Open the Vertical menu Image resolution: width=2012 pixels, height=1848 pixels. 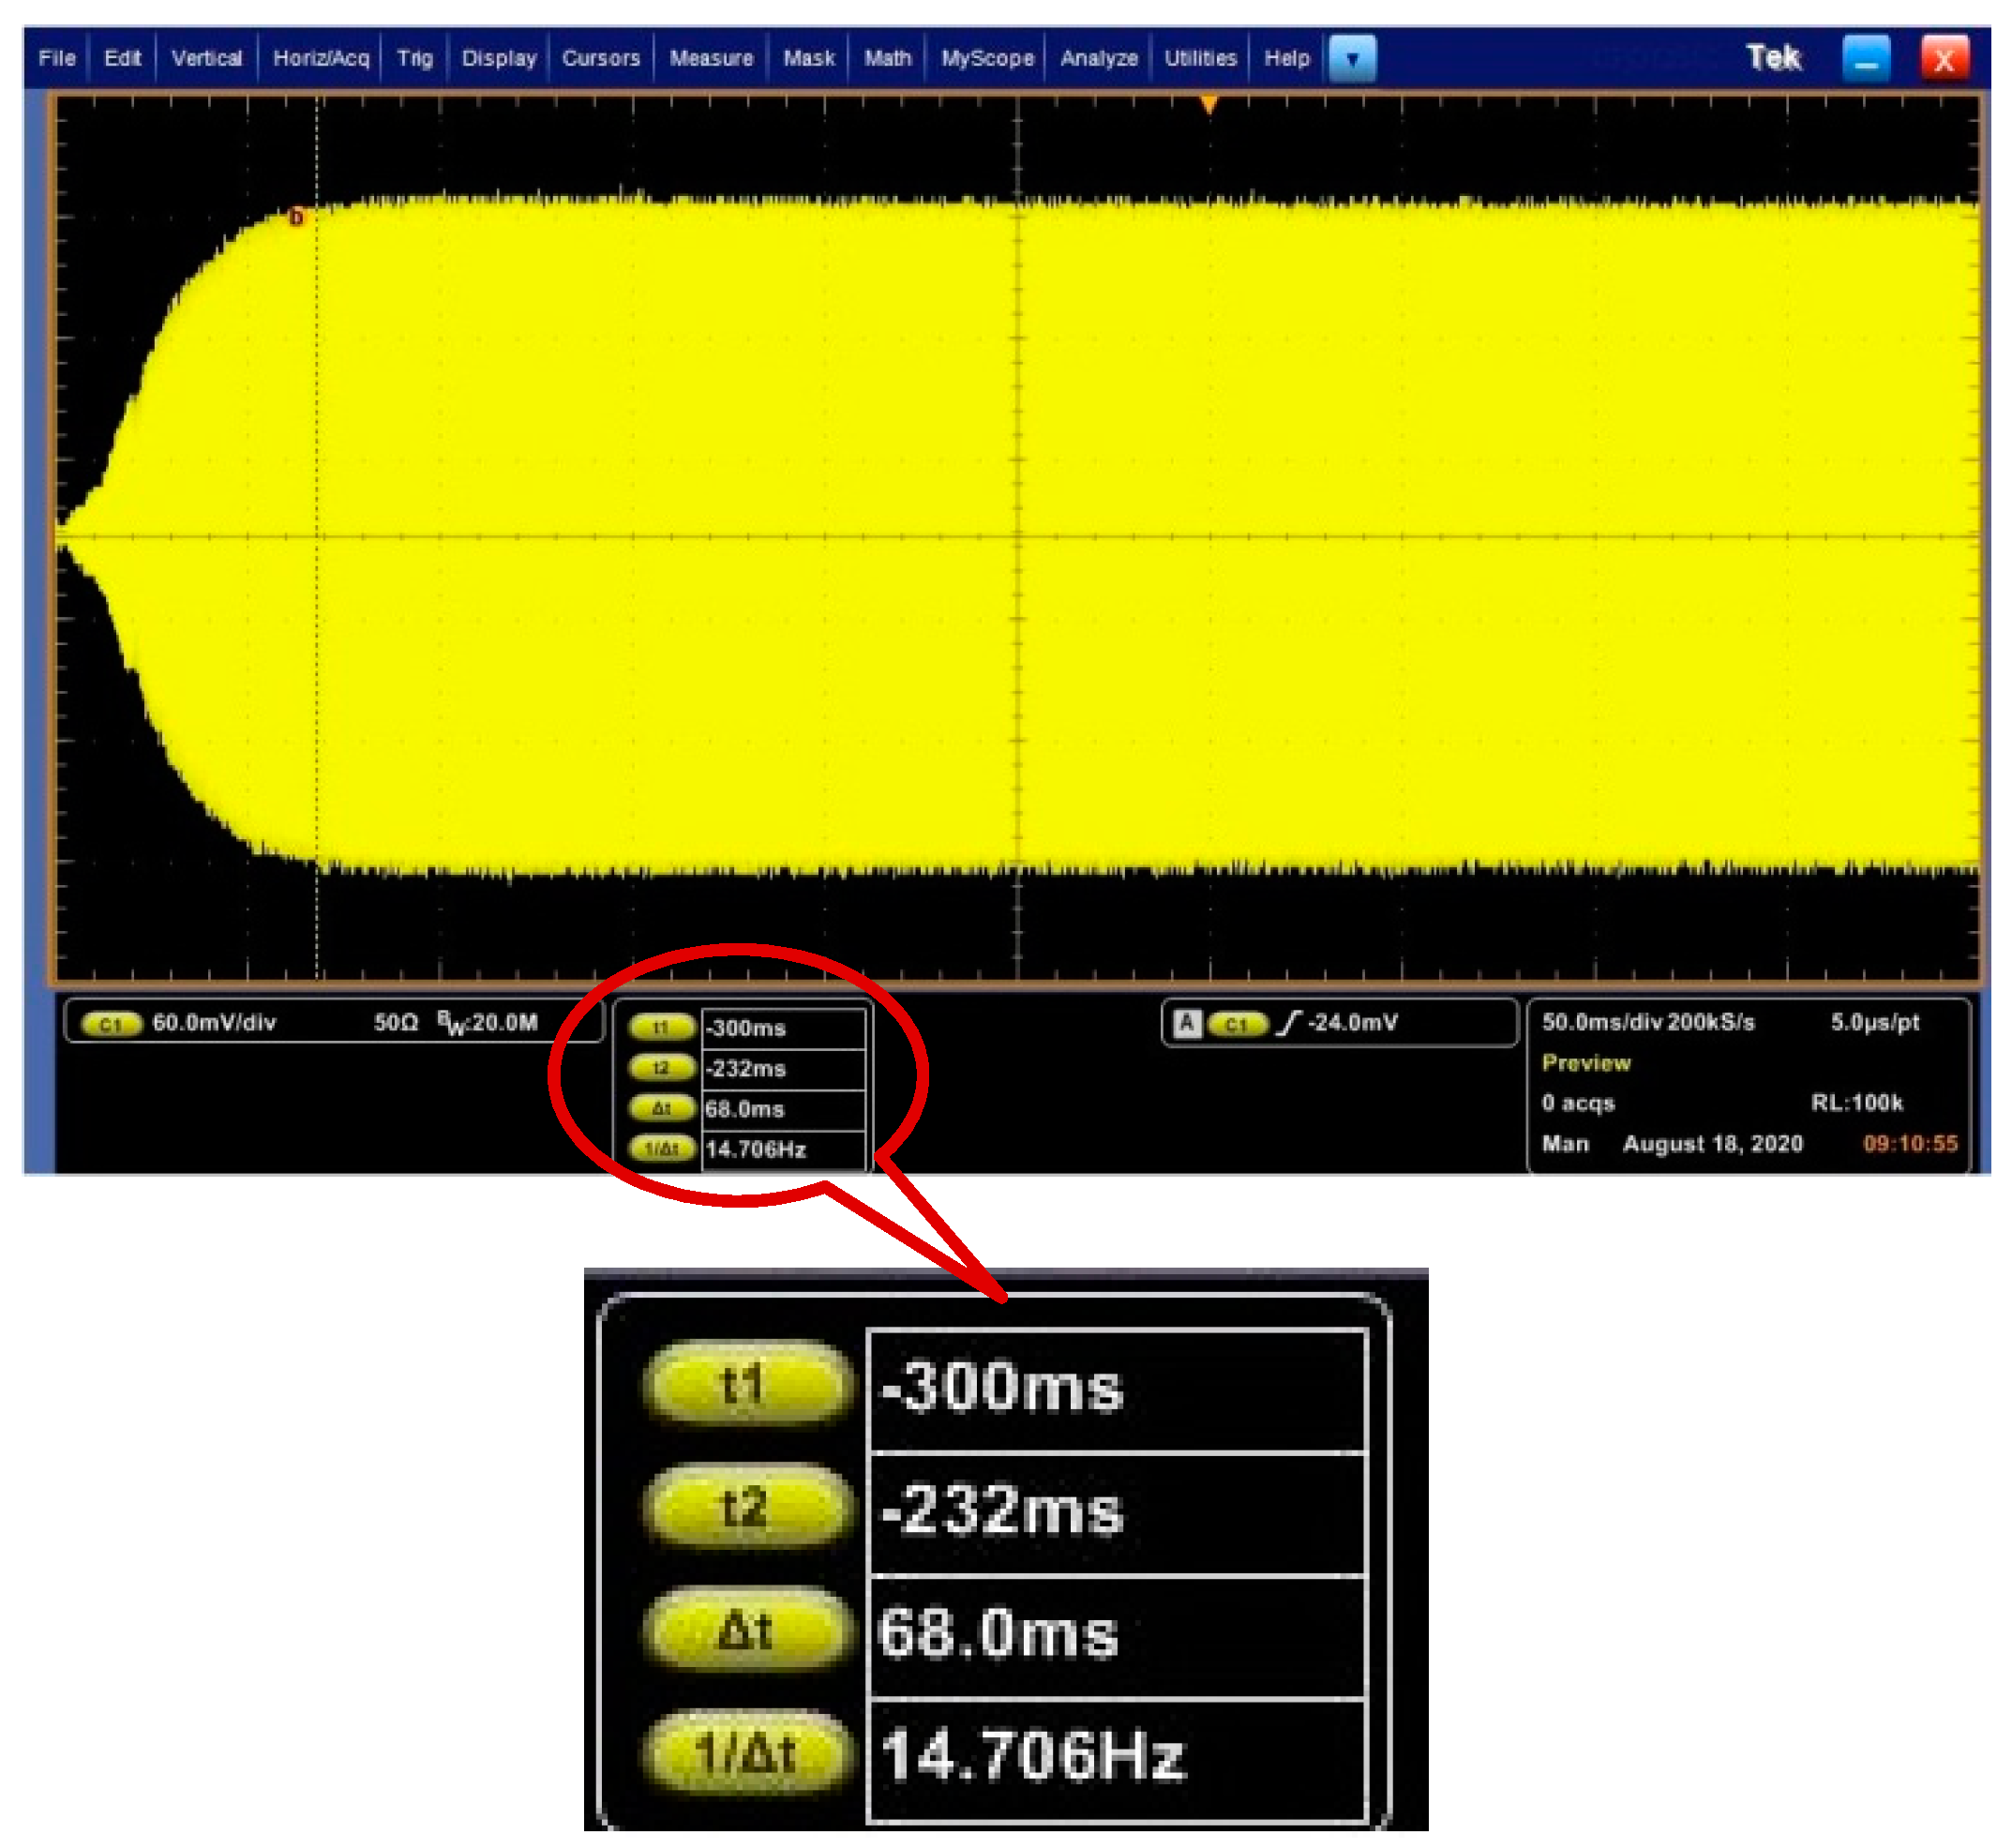tap(207, 58)
